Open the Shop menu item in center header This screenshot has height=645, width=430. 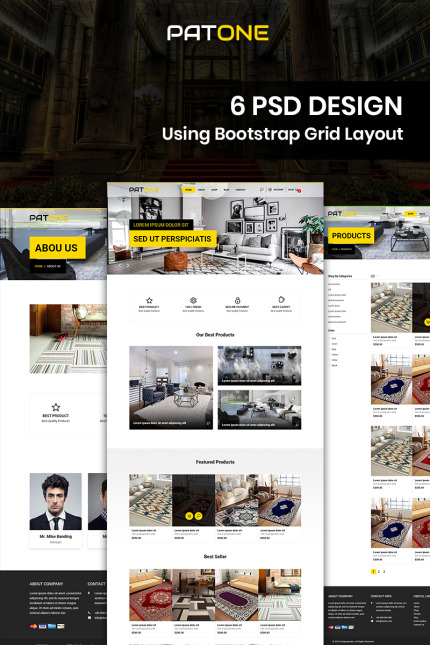click(214, 190)
